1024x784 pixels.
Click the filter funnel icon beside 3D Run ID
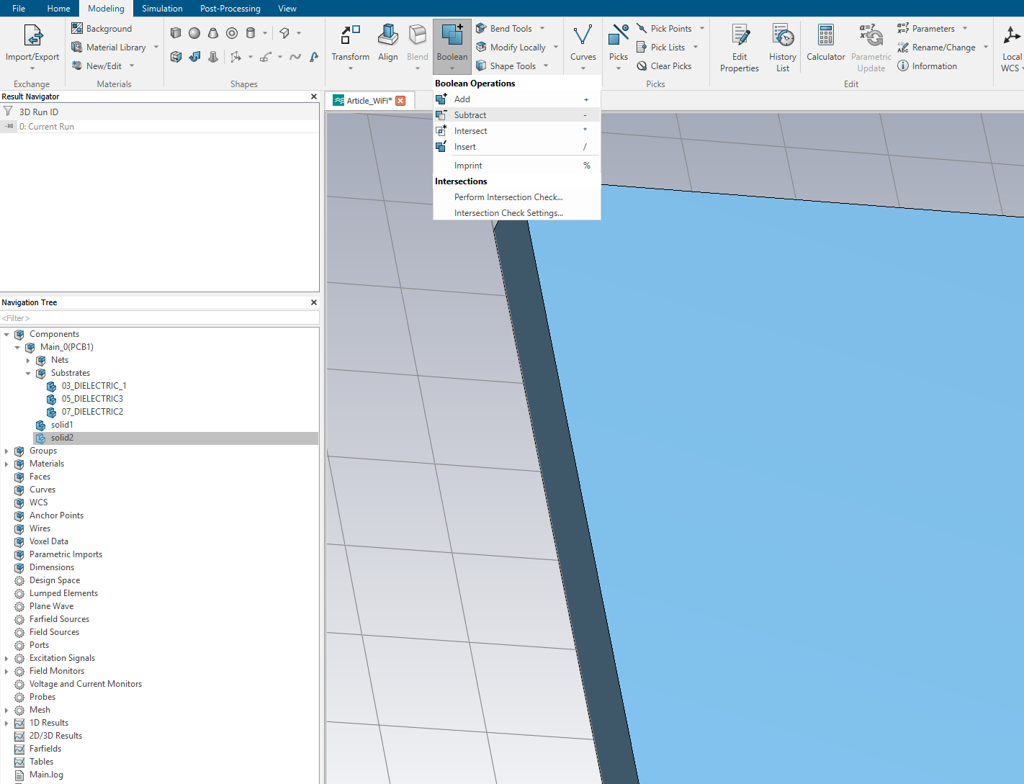(x=8, y=112)
